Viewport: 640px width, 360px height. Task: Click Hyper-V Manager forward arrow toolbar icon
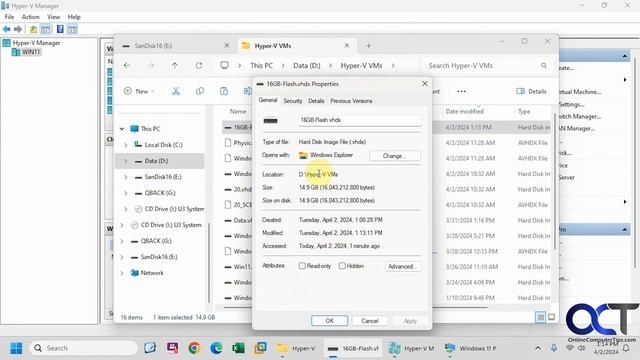point(18,29)
